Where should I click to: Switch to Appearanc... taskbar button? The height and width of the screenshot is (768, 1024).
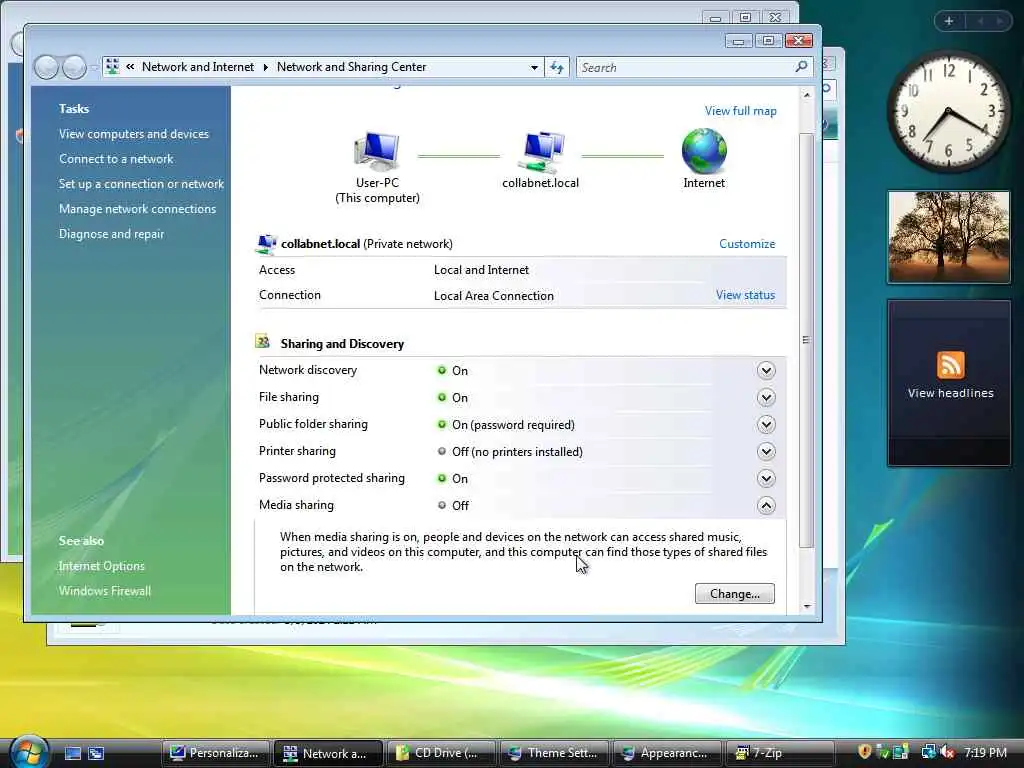pyautogui.click(x=666, y=753)
